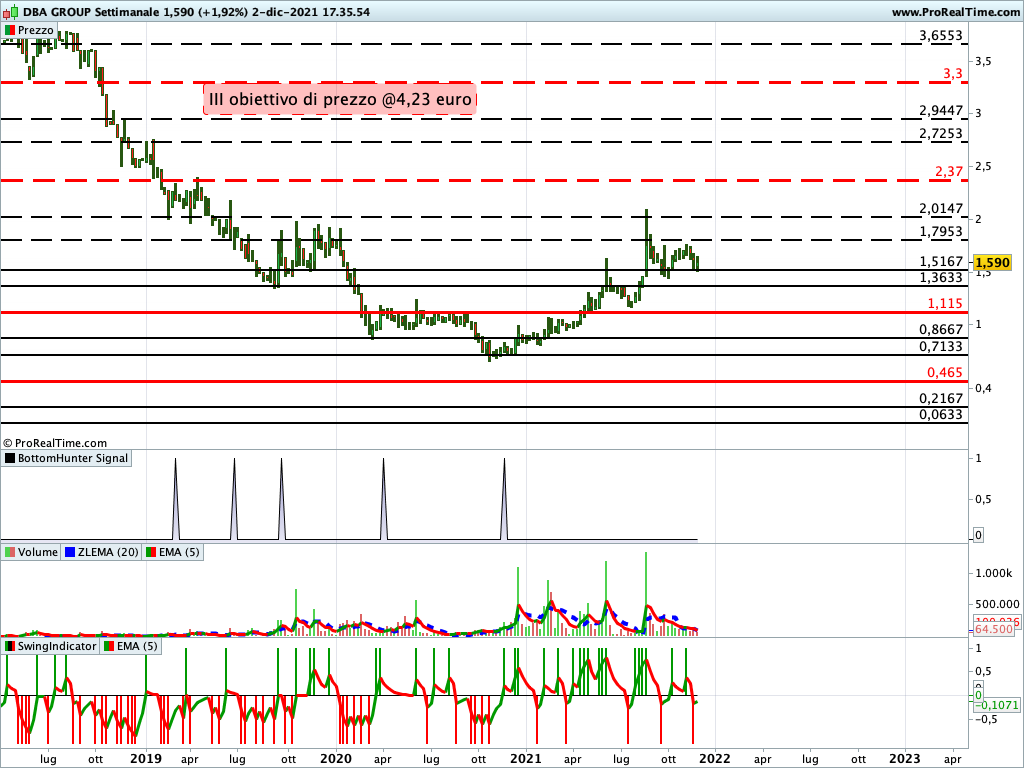Open the BottomHunter Signal indicator label
Viewport: 1024px width, 768px height.
click(x=66, y=458)
